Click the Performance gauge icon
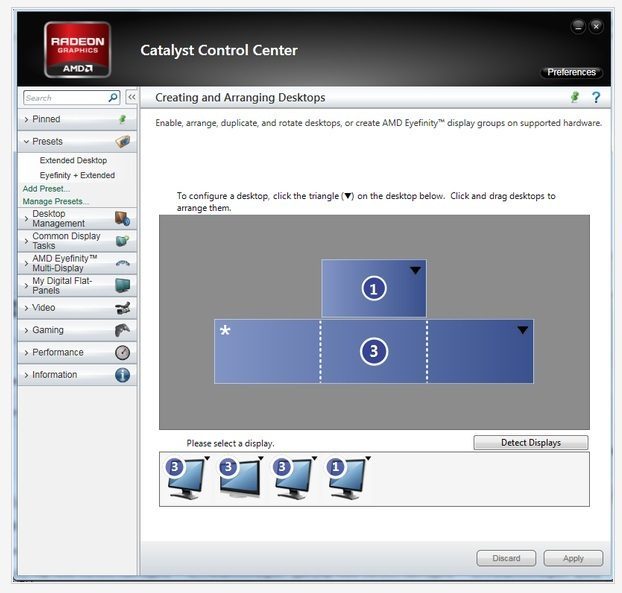The width and height of the screenshot is (622, 593). tap(122, 352)
